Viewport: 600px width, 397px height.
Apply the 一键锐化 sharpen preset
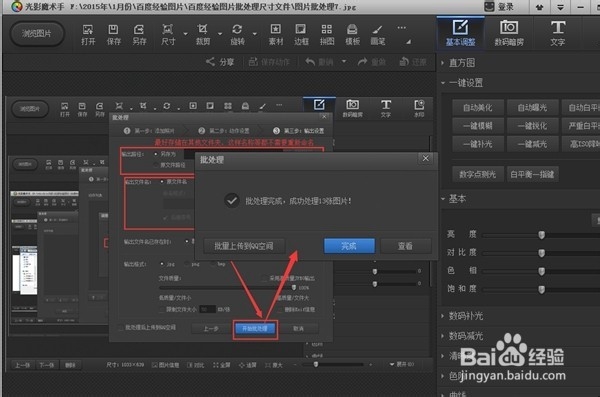coord(532,126)
